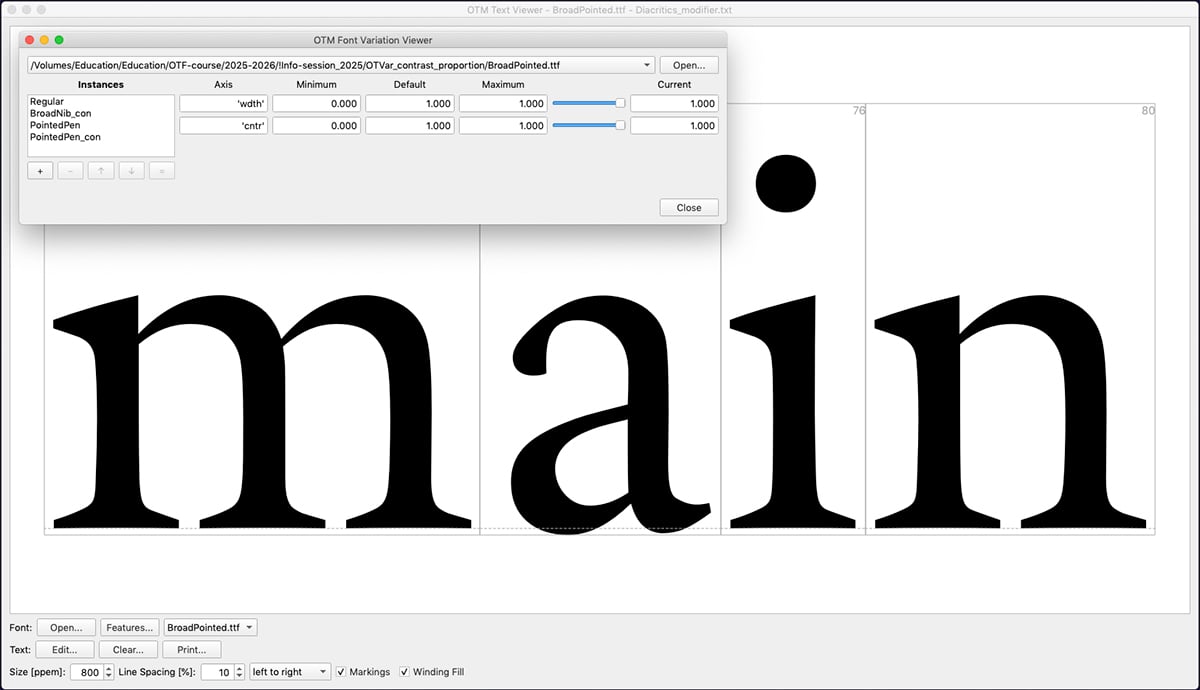The height and width of the screenshot is (690, 1200).
Task: Click the Line Spacing field showing 10
Action: point(217,672)
